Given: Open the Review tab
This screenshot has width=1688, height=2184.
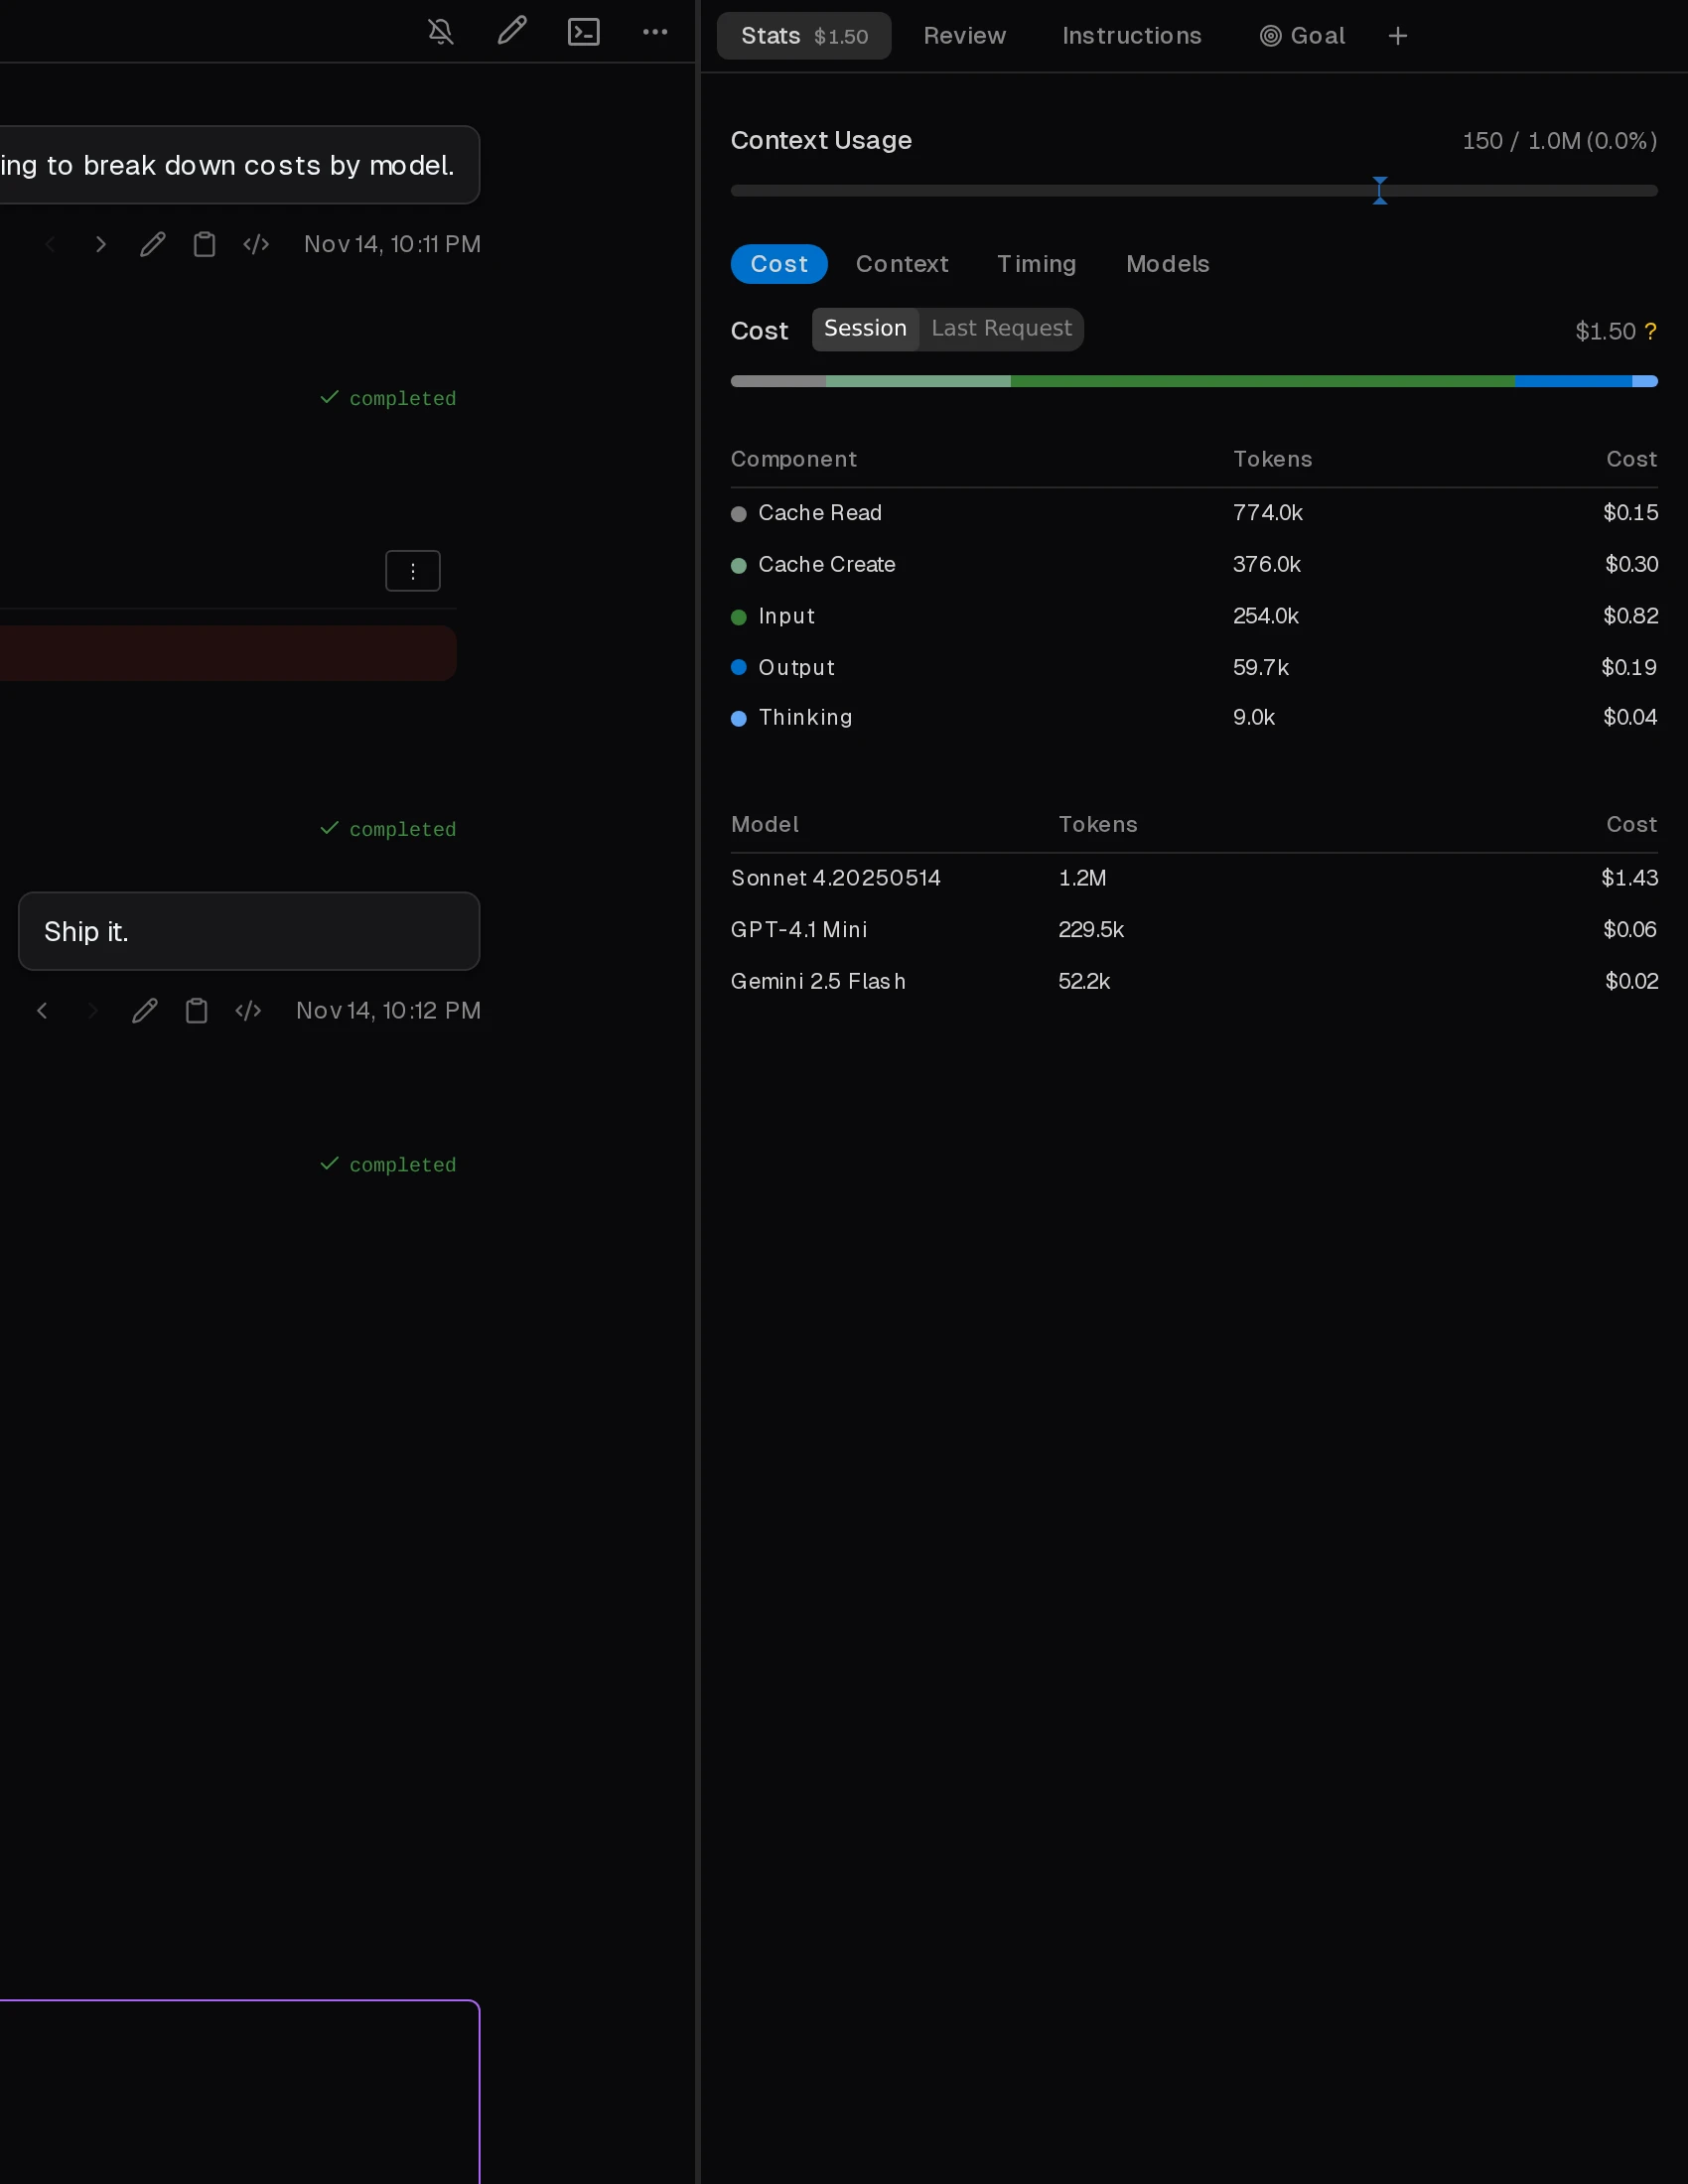Looking at the screenshot, I should click(964, 36).
